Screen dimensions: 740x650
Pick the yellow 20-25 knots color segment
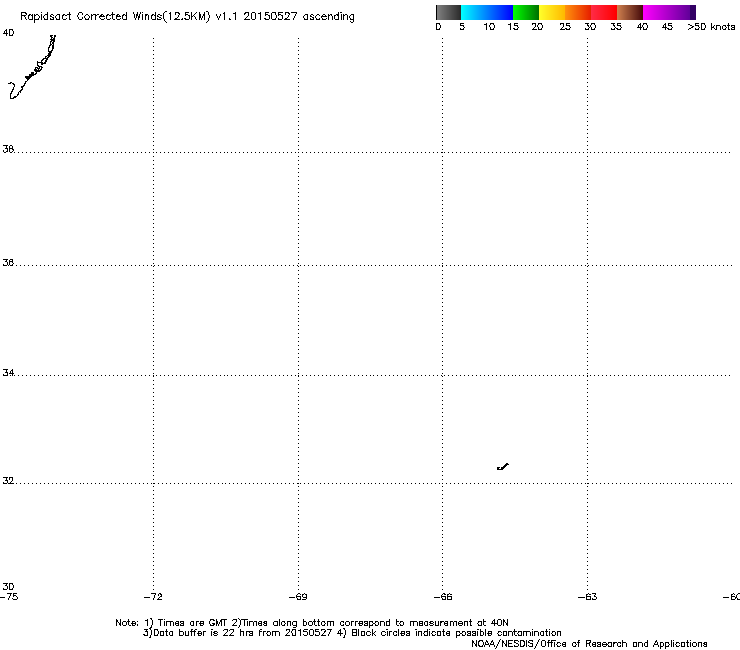point(552,12)
